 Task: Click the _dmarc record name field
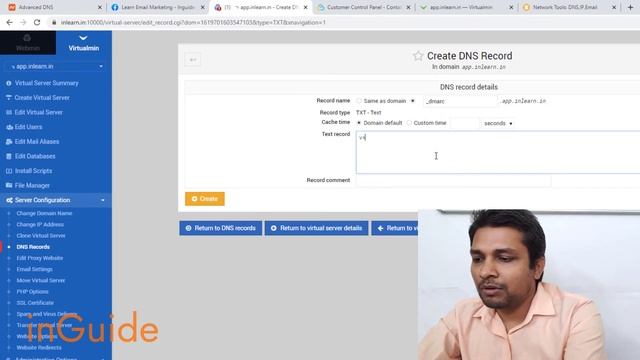pos(460,101)
